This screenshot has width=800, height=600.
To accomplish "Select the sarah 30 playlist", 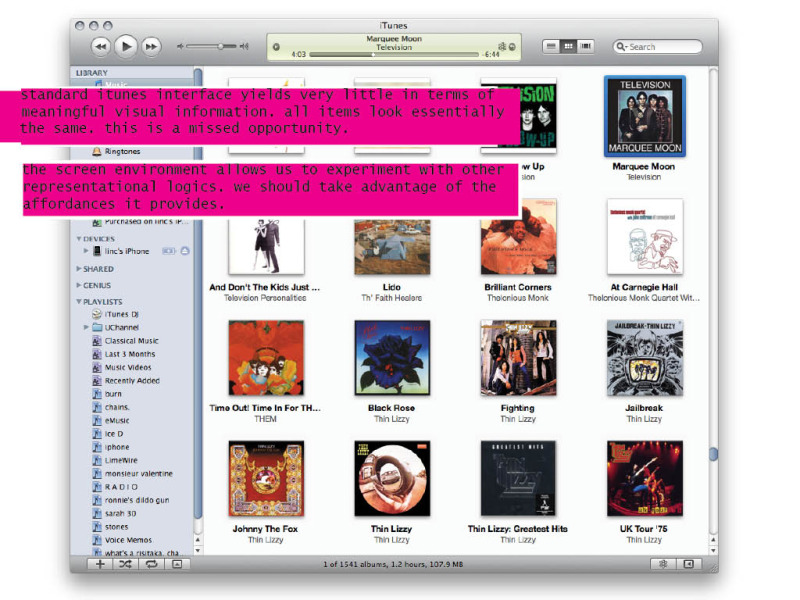I will pyautogui.click(x=114, y=513).
